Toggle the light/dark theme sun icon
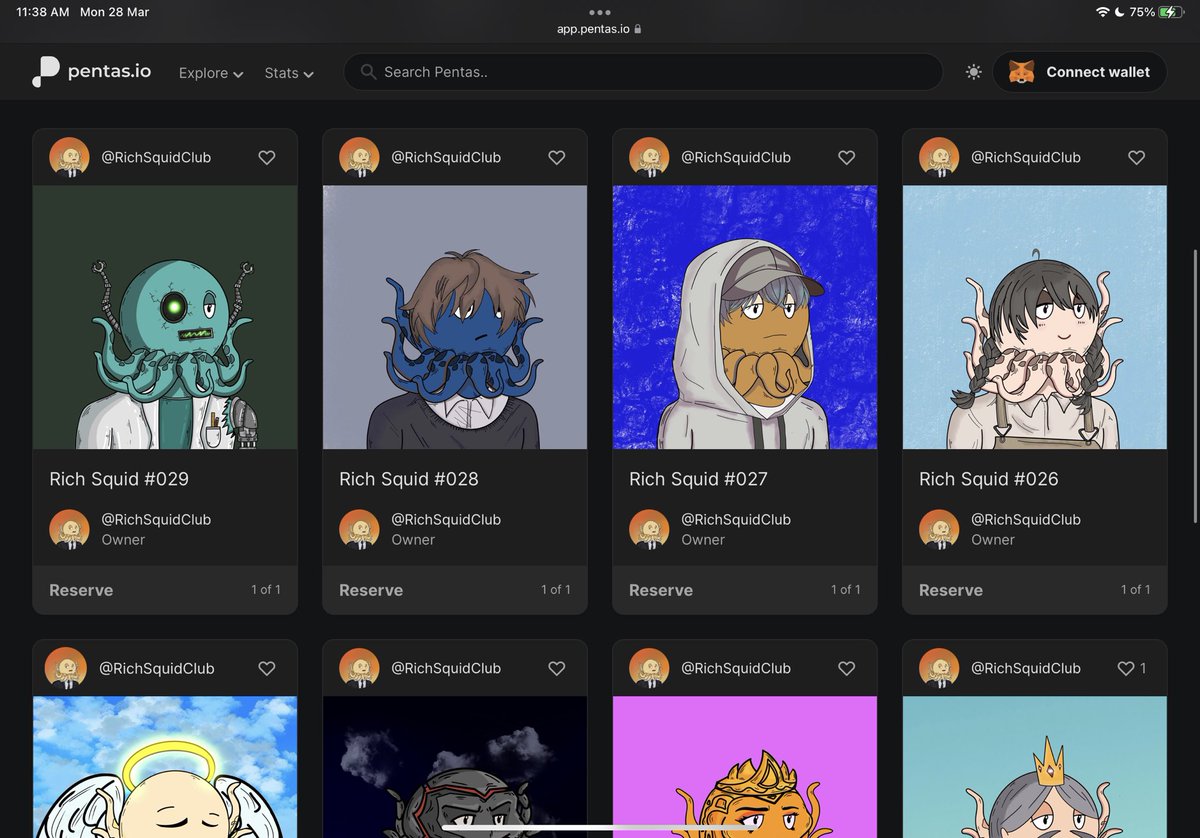The width and height of the screenshot is (1200, 838). pyautogui.click(x=974, y=72)
